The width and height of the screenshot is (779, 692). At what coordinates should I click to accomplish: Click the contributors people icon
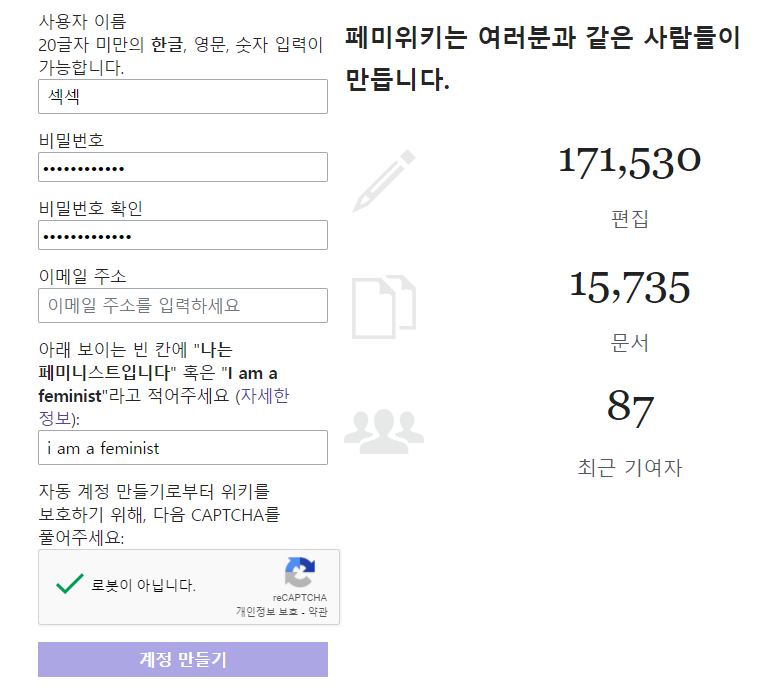point(383,427)
